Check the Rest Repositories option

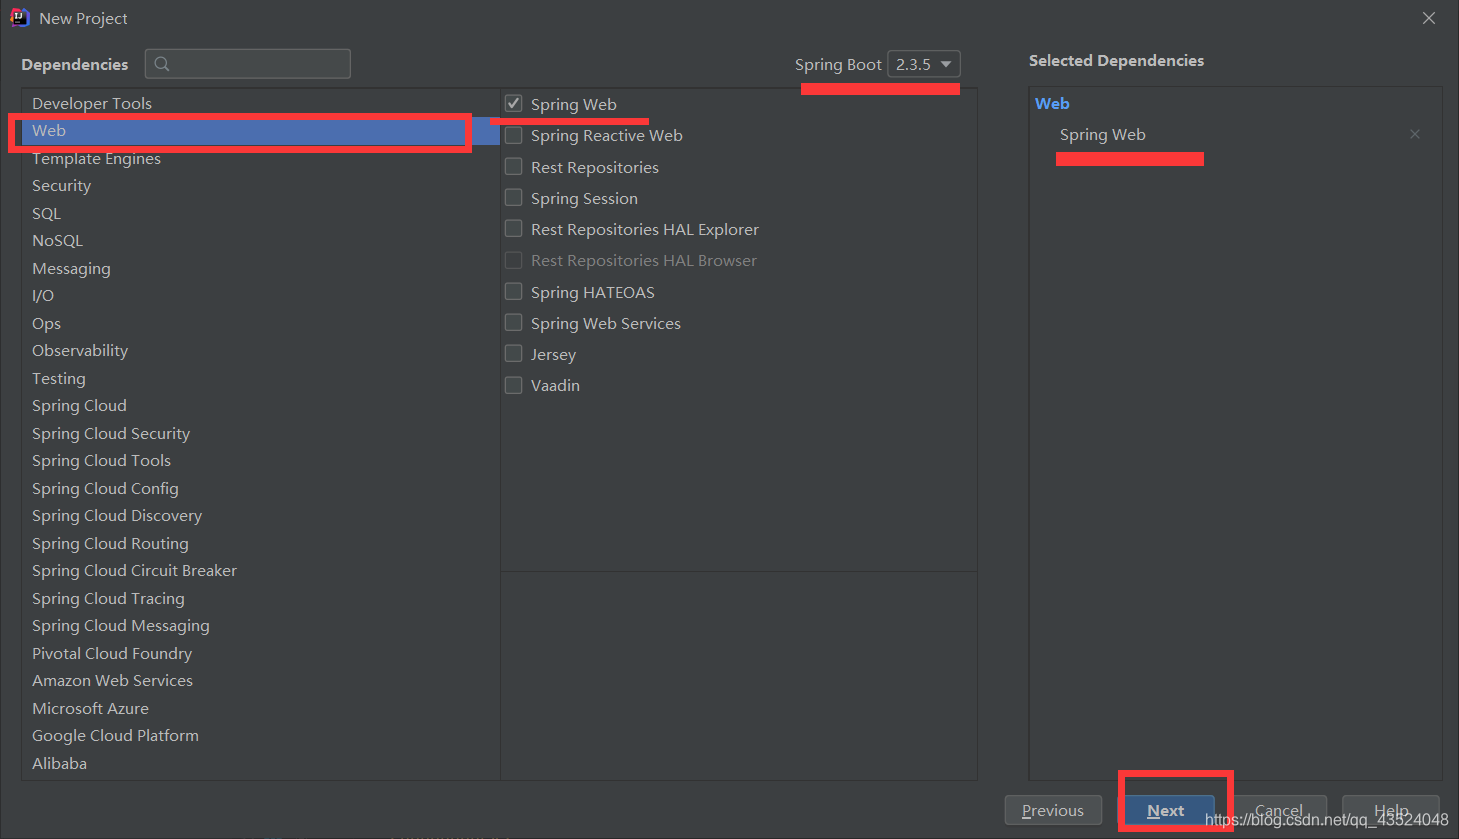[514, 167]
